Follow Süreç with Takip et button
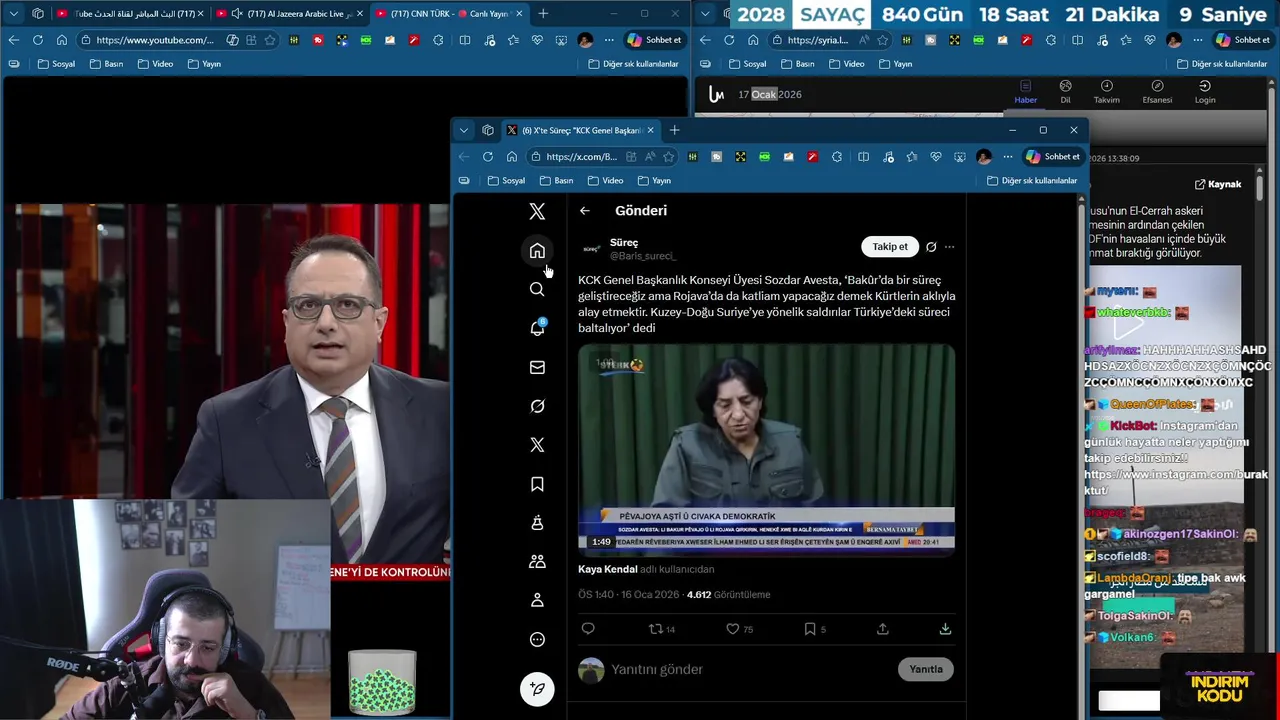Image resolution: width=1280 pixels, height=720 pixels. 890,247
